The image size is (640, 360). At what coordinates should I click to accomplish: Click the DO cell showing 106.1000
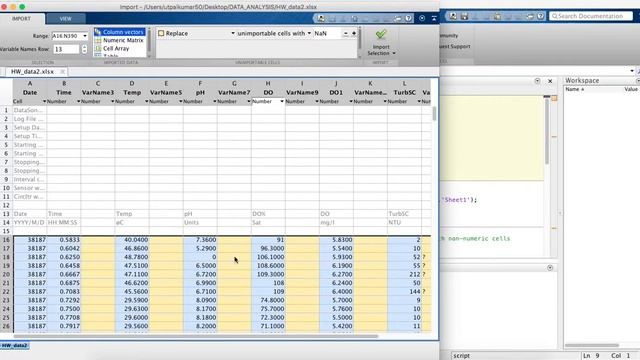click(268, 257)
